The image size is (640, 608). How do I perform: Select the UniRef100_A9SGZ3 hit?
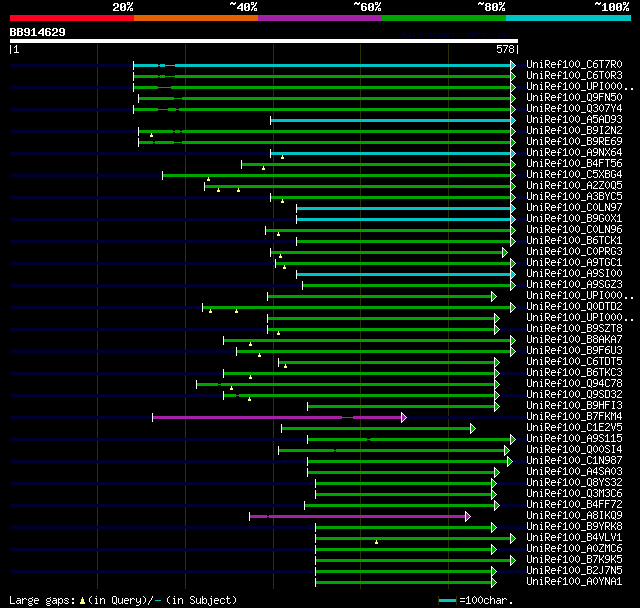tap(574, 285)
